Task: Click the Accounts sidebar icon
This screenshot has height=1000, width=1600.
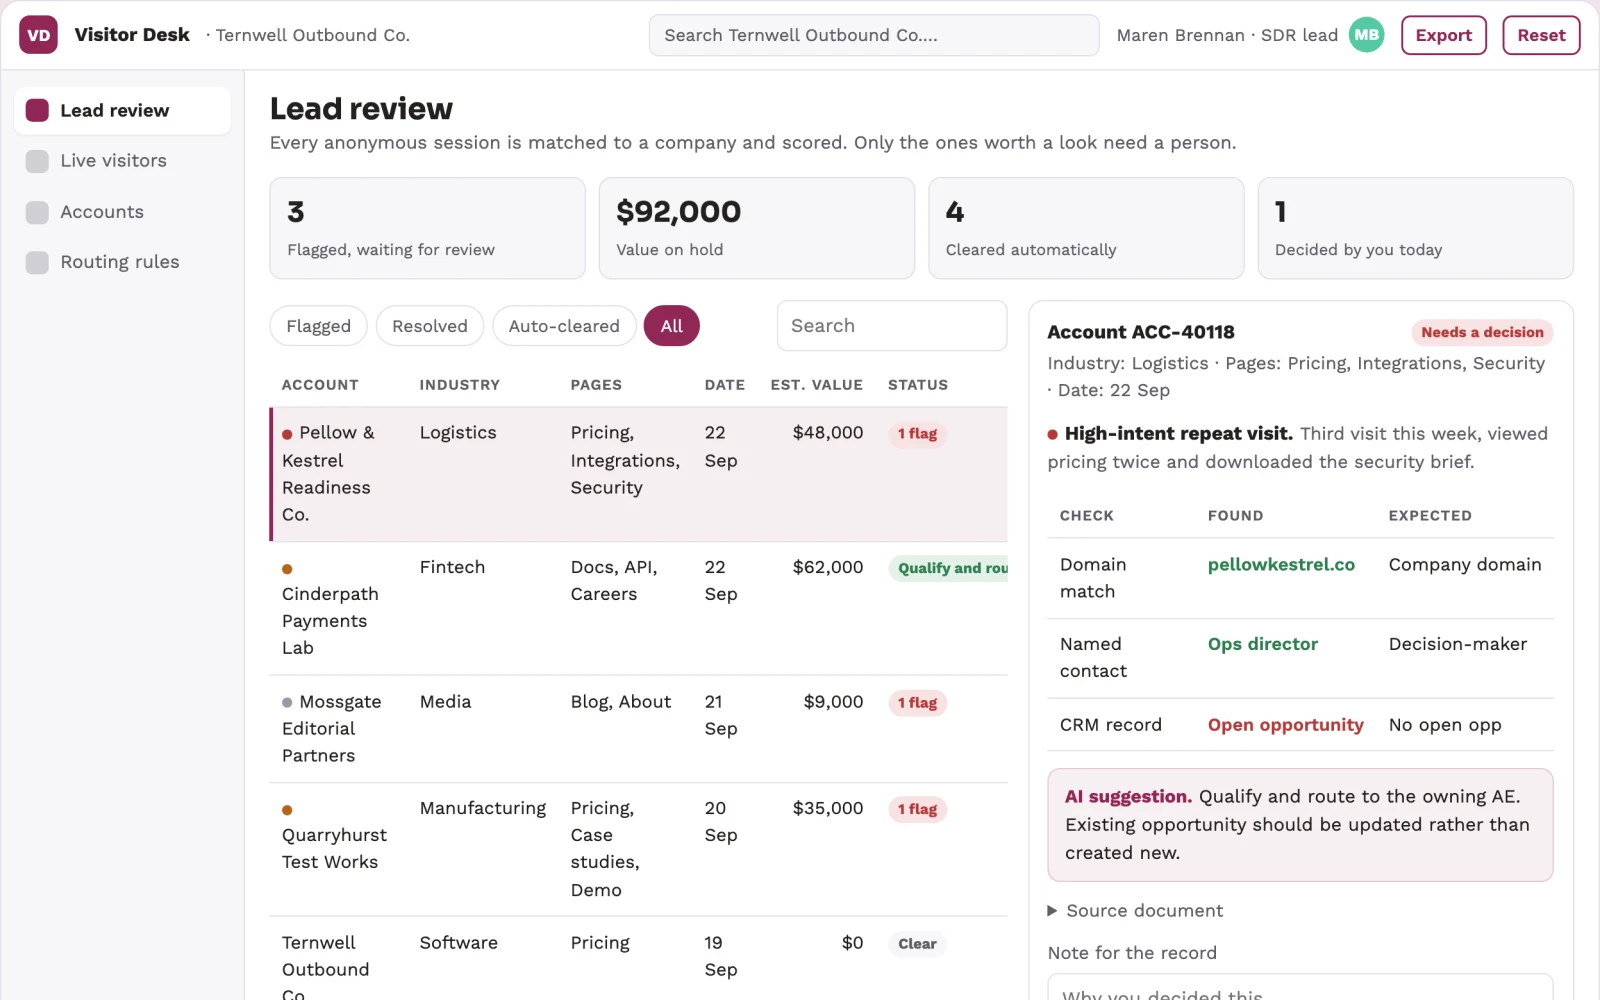Action: 37,212
